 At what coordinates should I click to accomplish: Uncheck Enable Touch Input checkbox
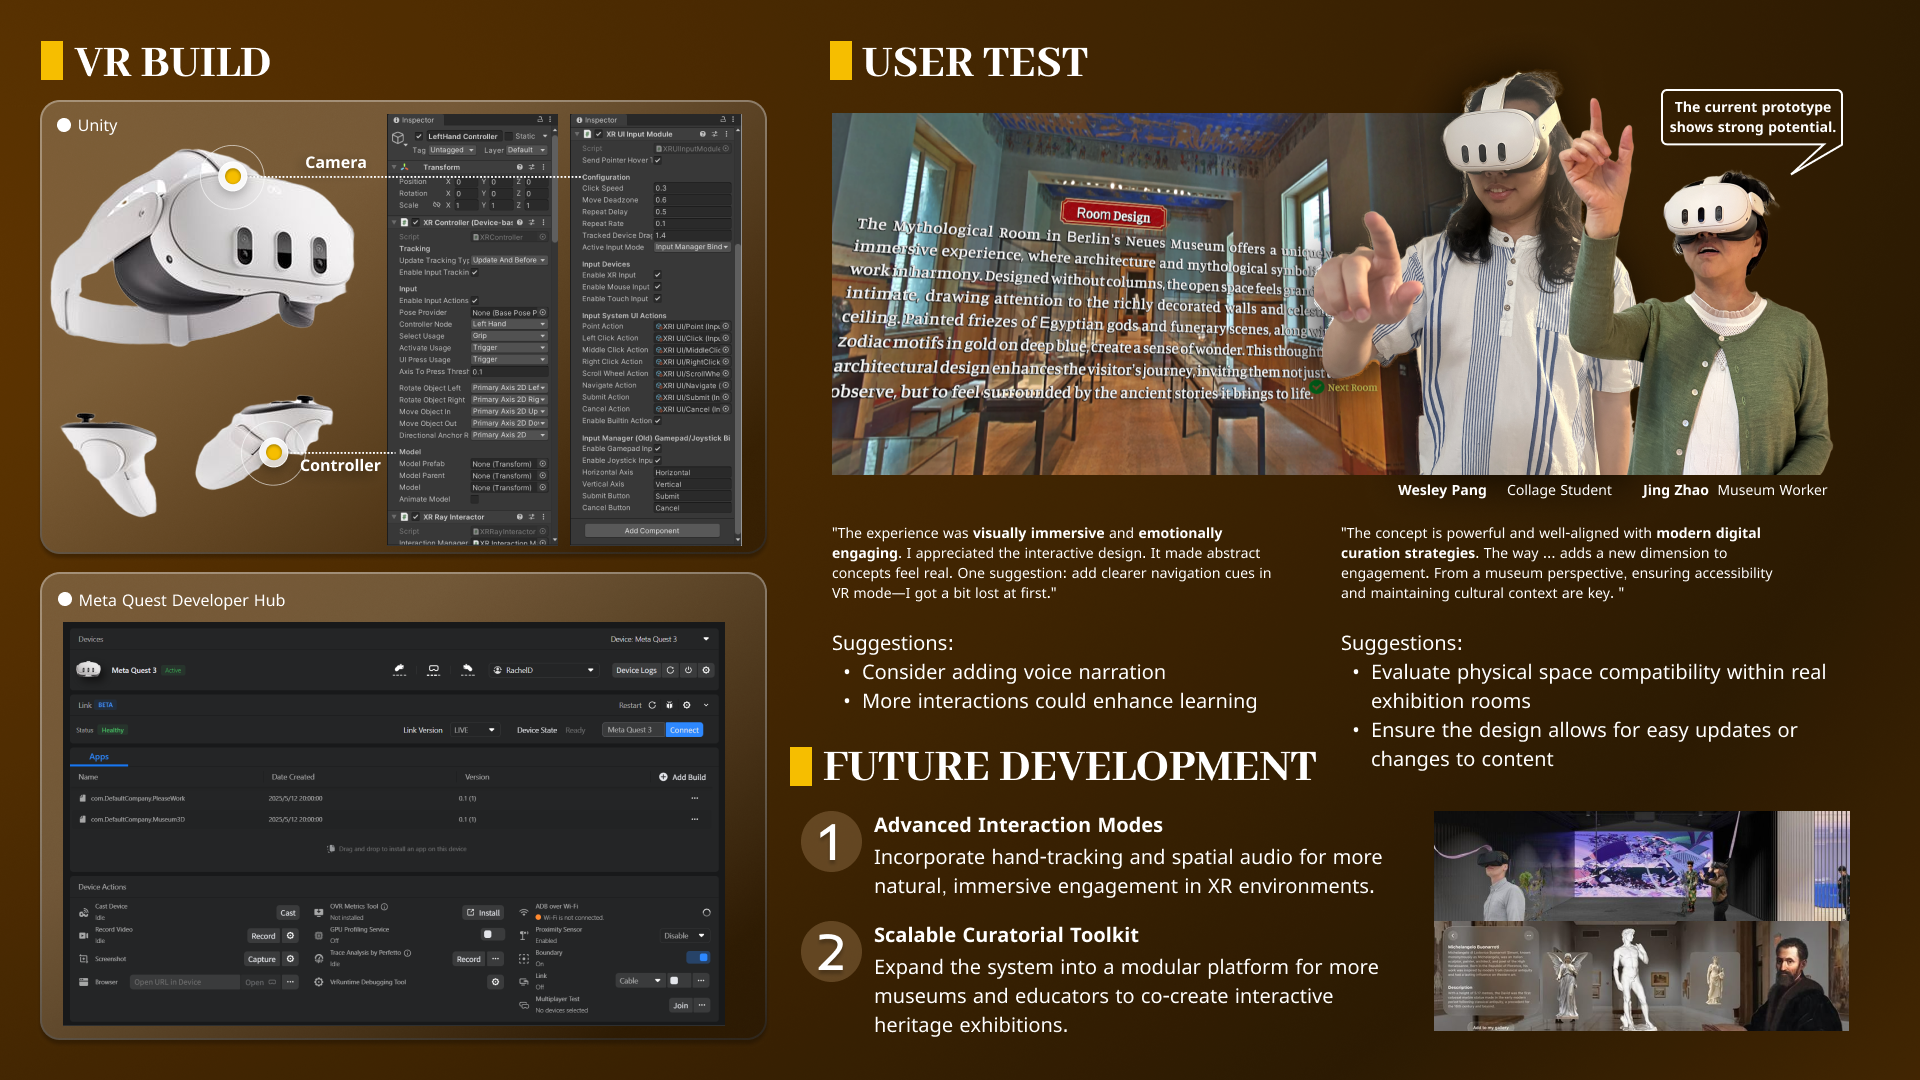pos(658,299)
